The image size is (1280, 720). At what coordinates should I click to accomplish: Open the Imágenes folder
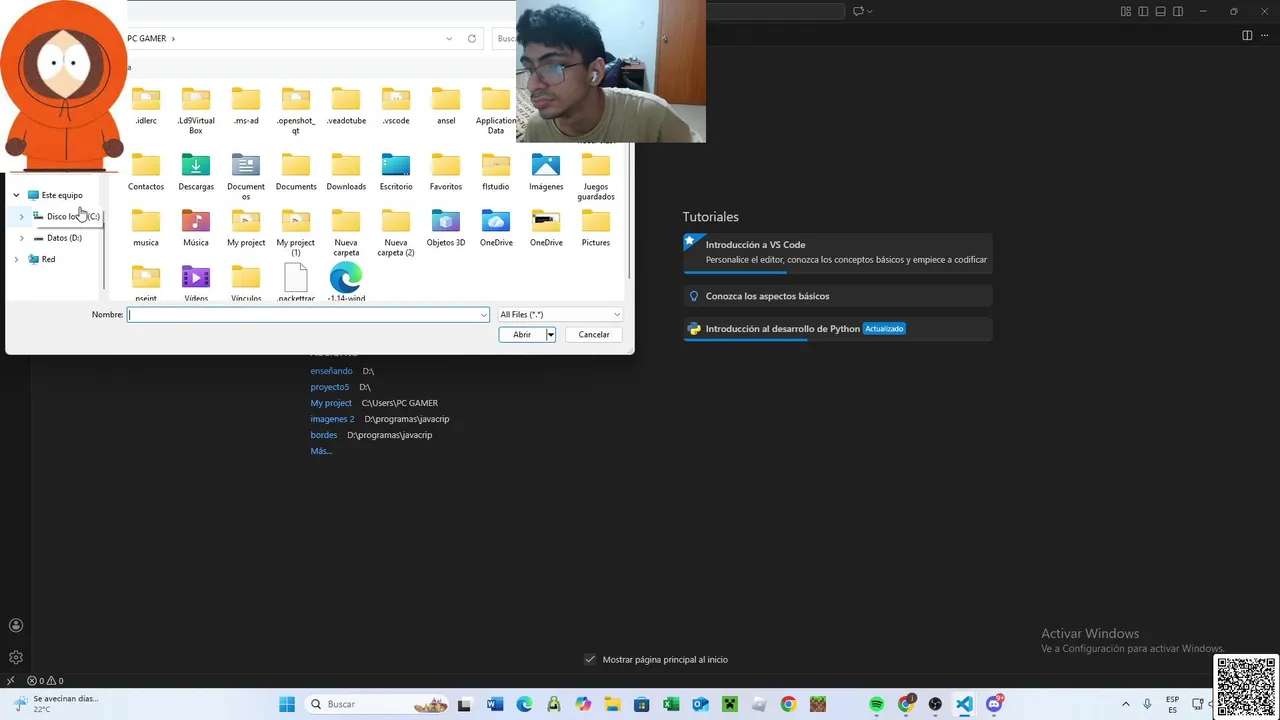(546, 172)
